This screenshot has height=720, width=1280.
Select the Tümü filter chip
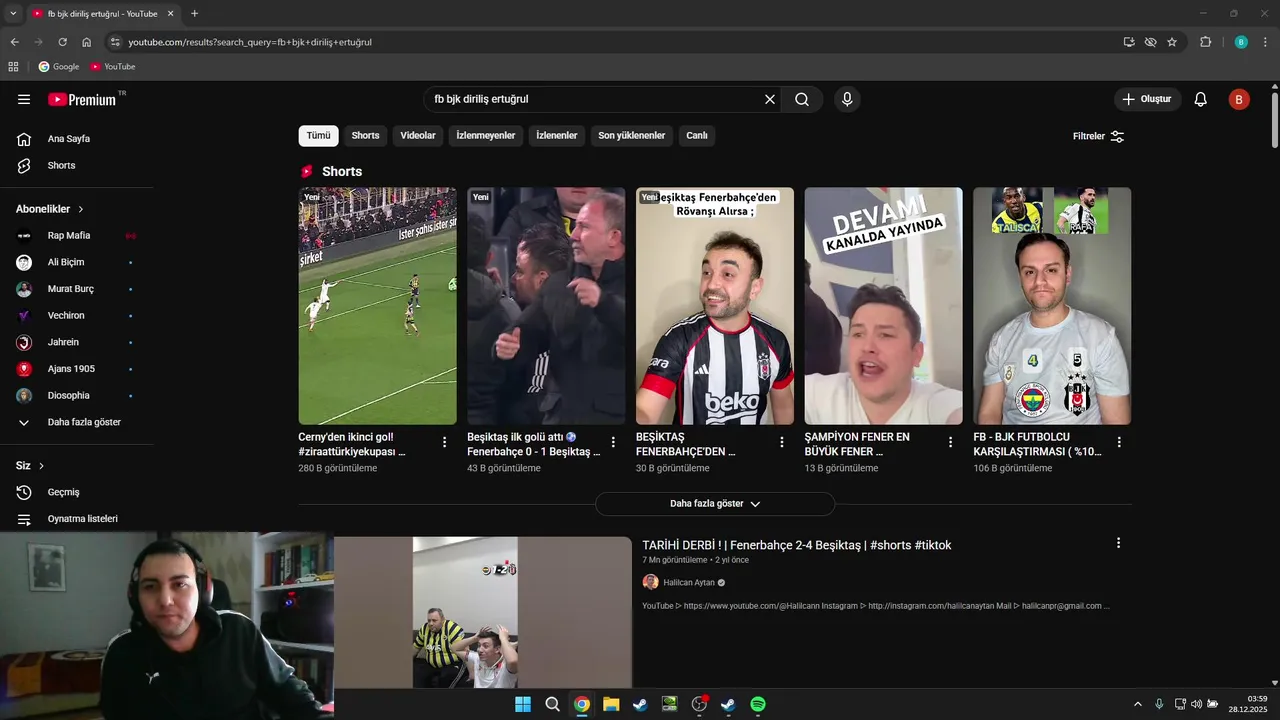(318, 136)
